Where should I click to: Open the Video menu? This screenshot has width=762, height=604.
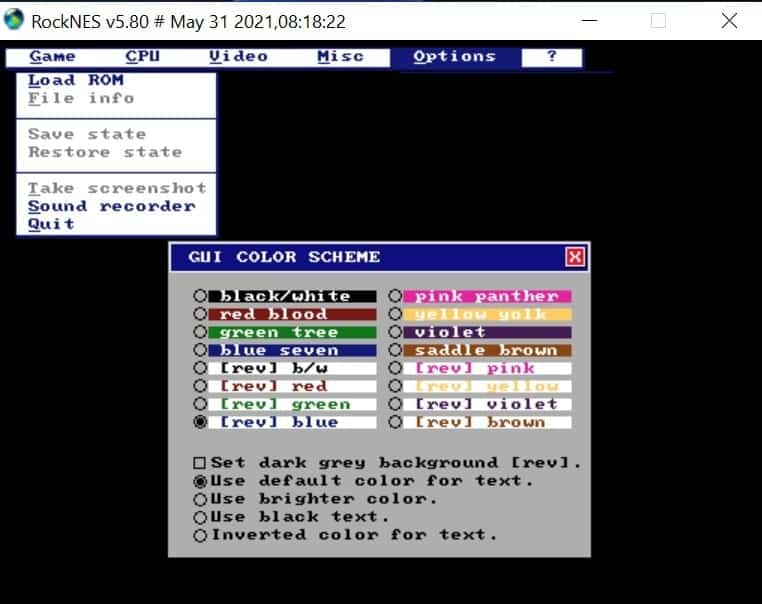point(238,57)
